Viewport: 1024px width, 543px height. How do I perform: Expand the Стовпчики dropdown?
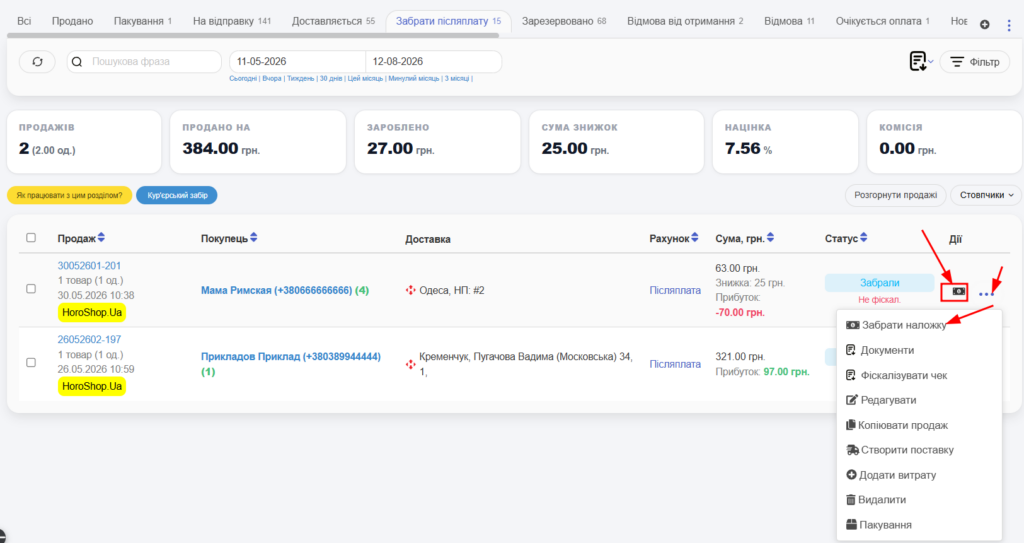click(986, 195)
